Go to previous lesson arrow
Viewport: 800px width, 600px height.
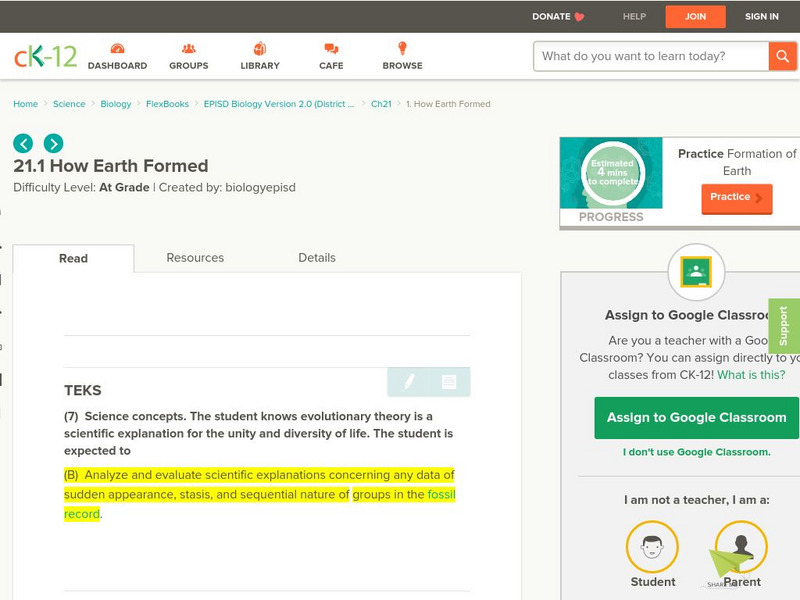coord(23,143)
